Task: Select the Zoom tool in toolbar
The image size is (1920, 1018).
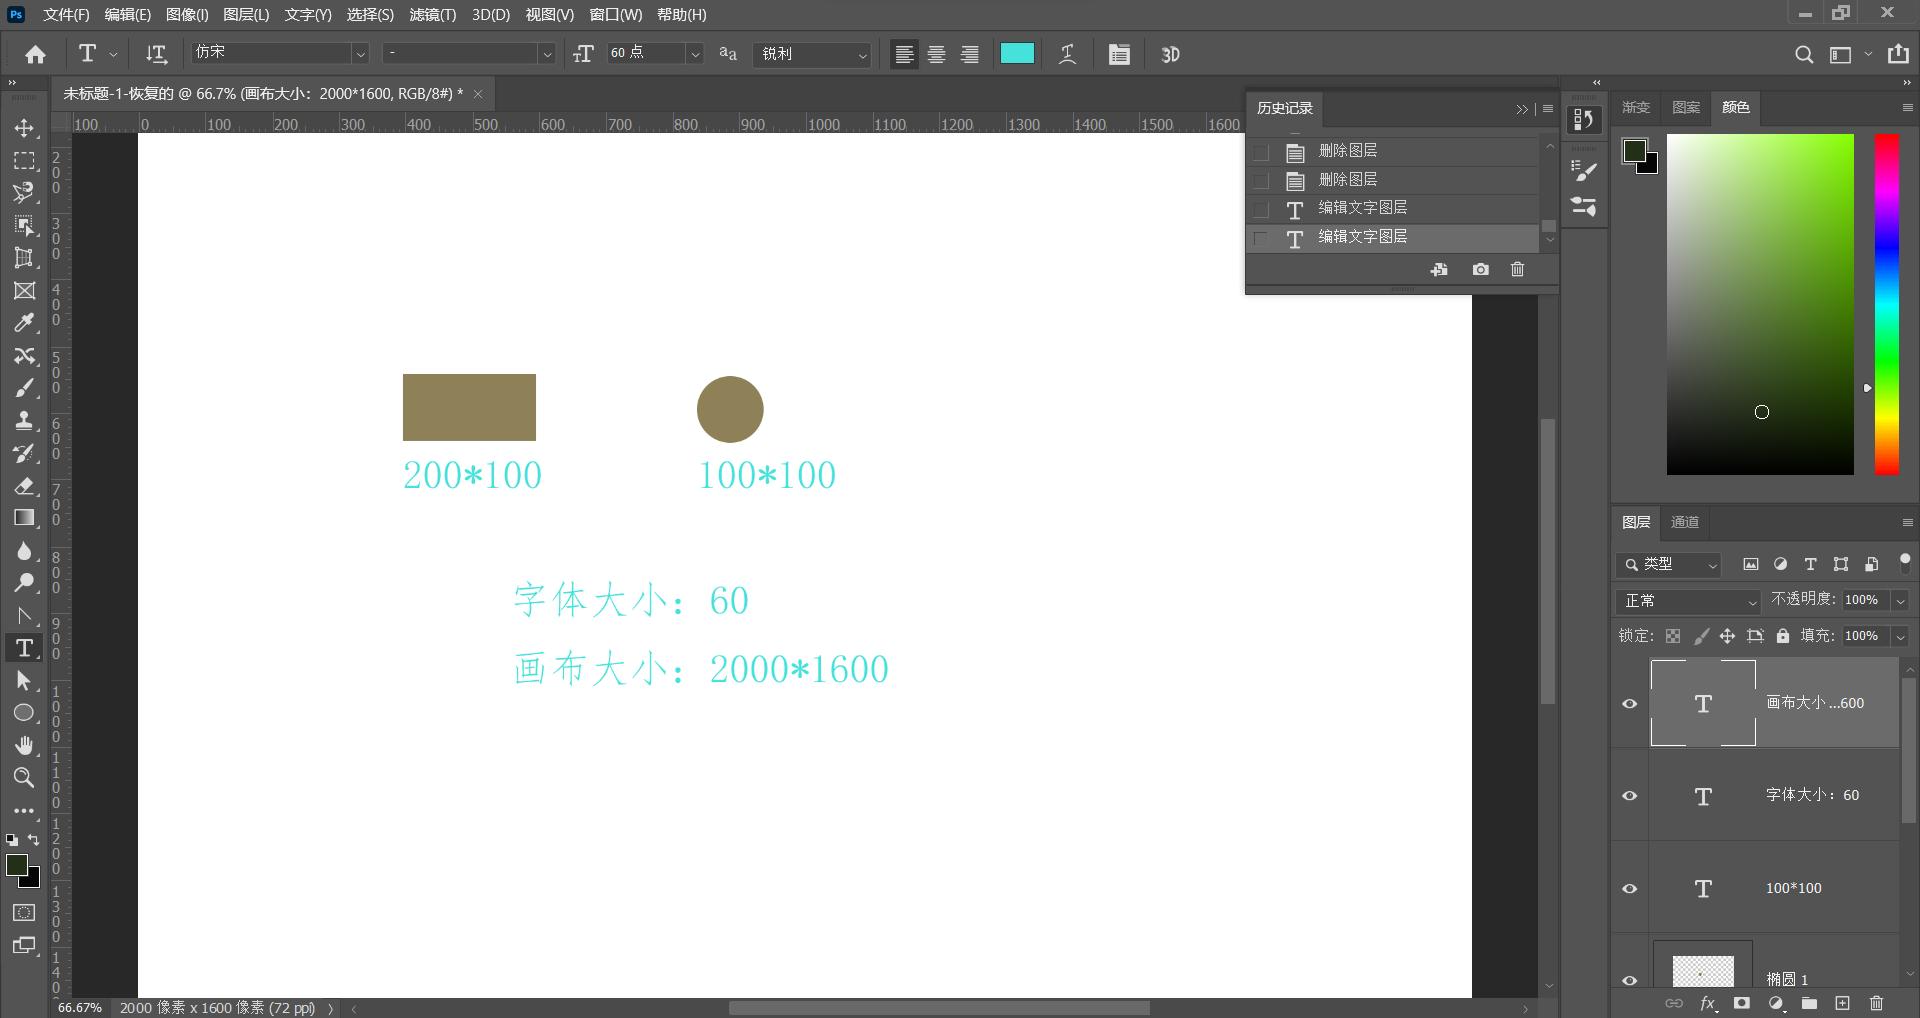Action: (x=25, y=777)
